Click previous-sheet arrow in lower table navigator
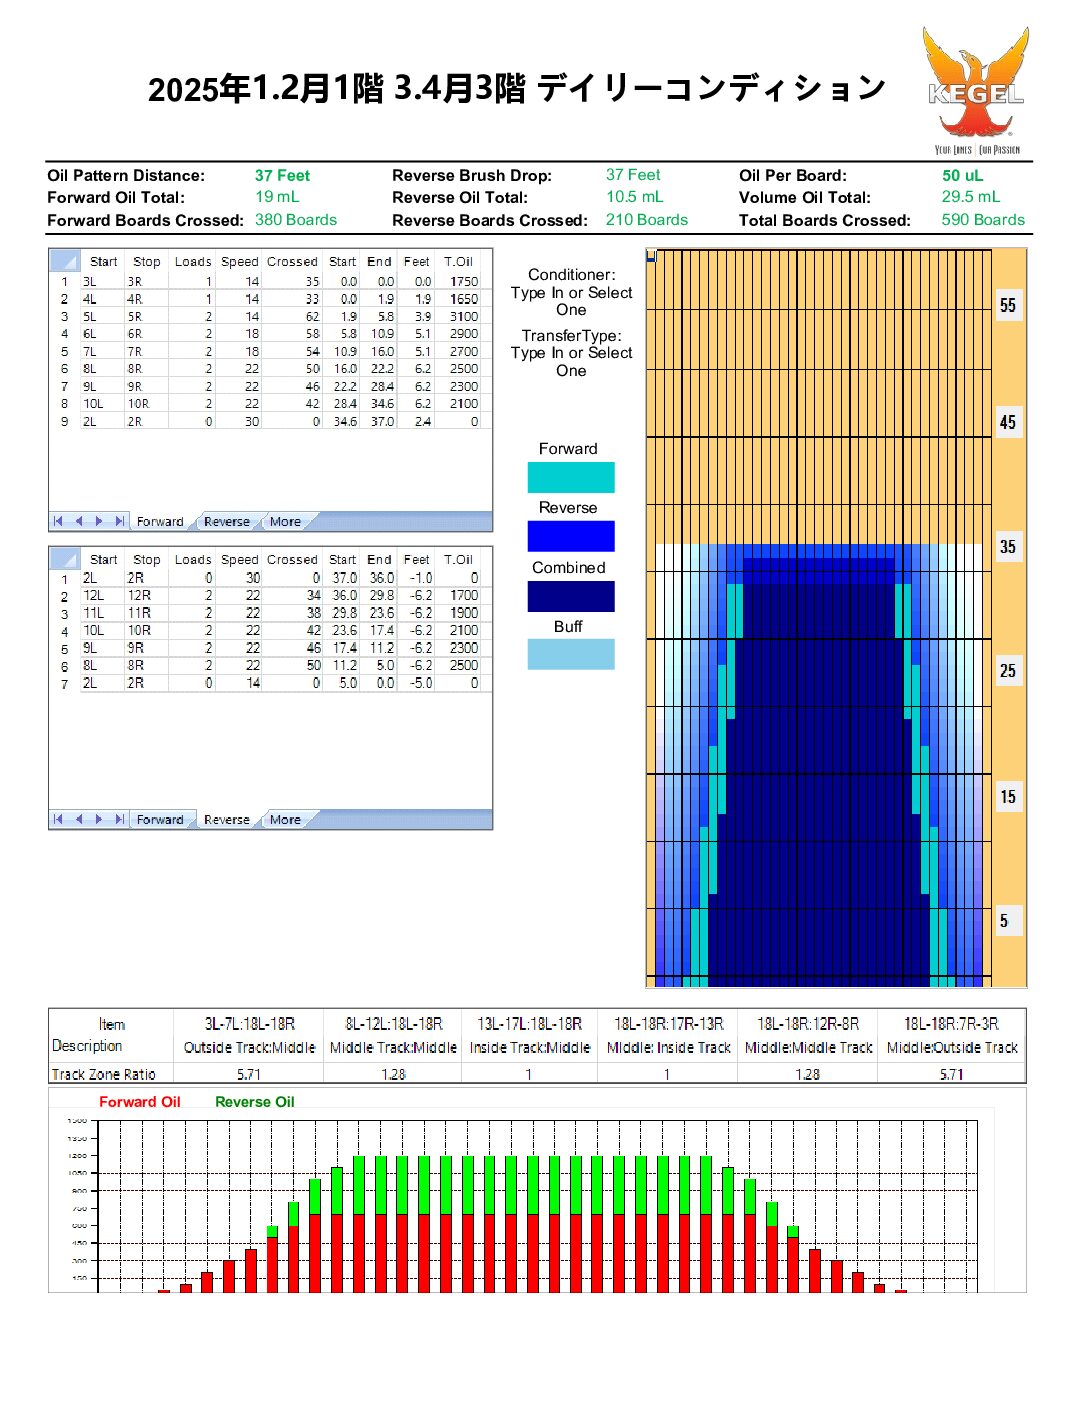The height and width of the screenshot is (1409, 1089). pos(79,819)
